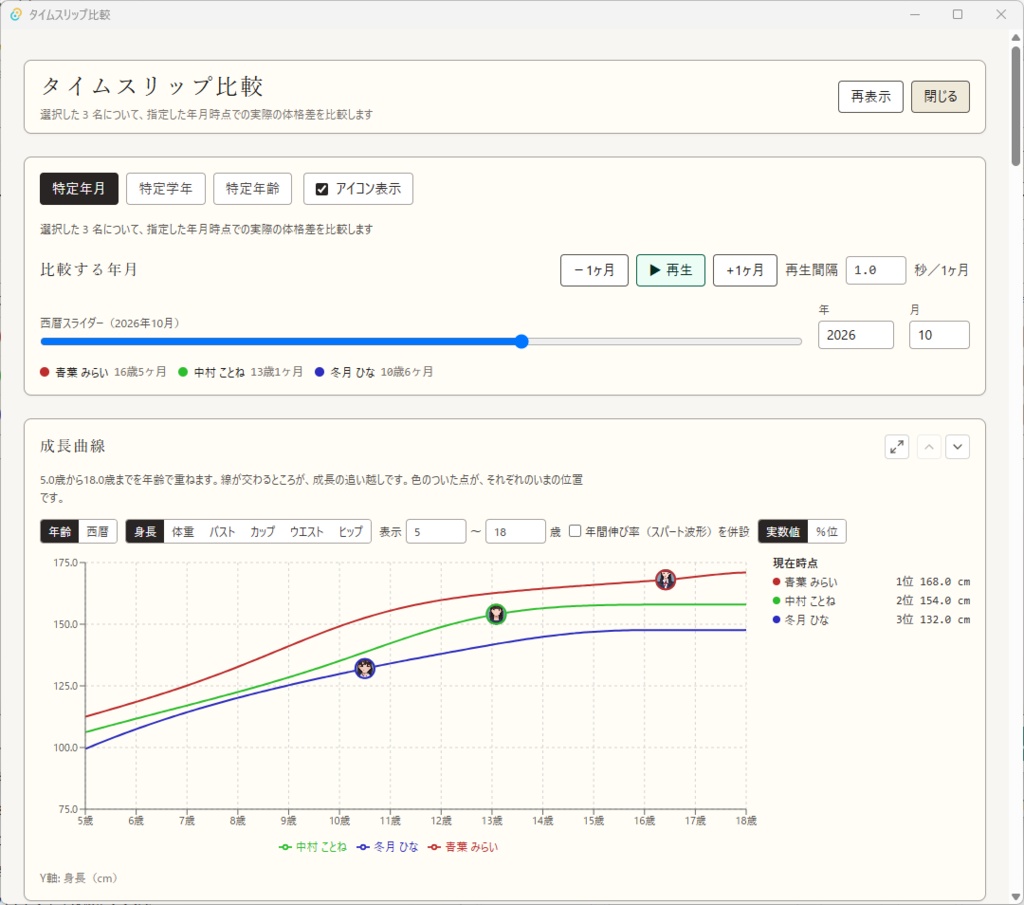Click the 再表示 button

pyautogui.click(x=871, y=97)
